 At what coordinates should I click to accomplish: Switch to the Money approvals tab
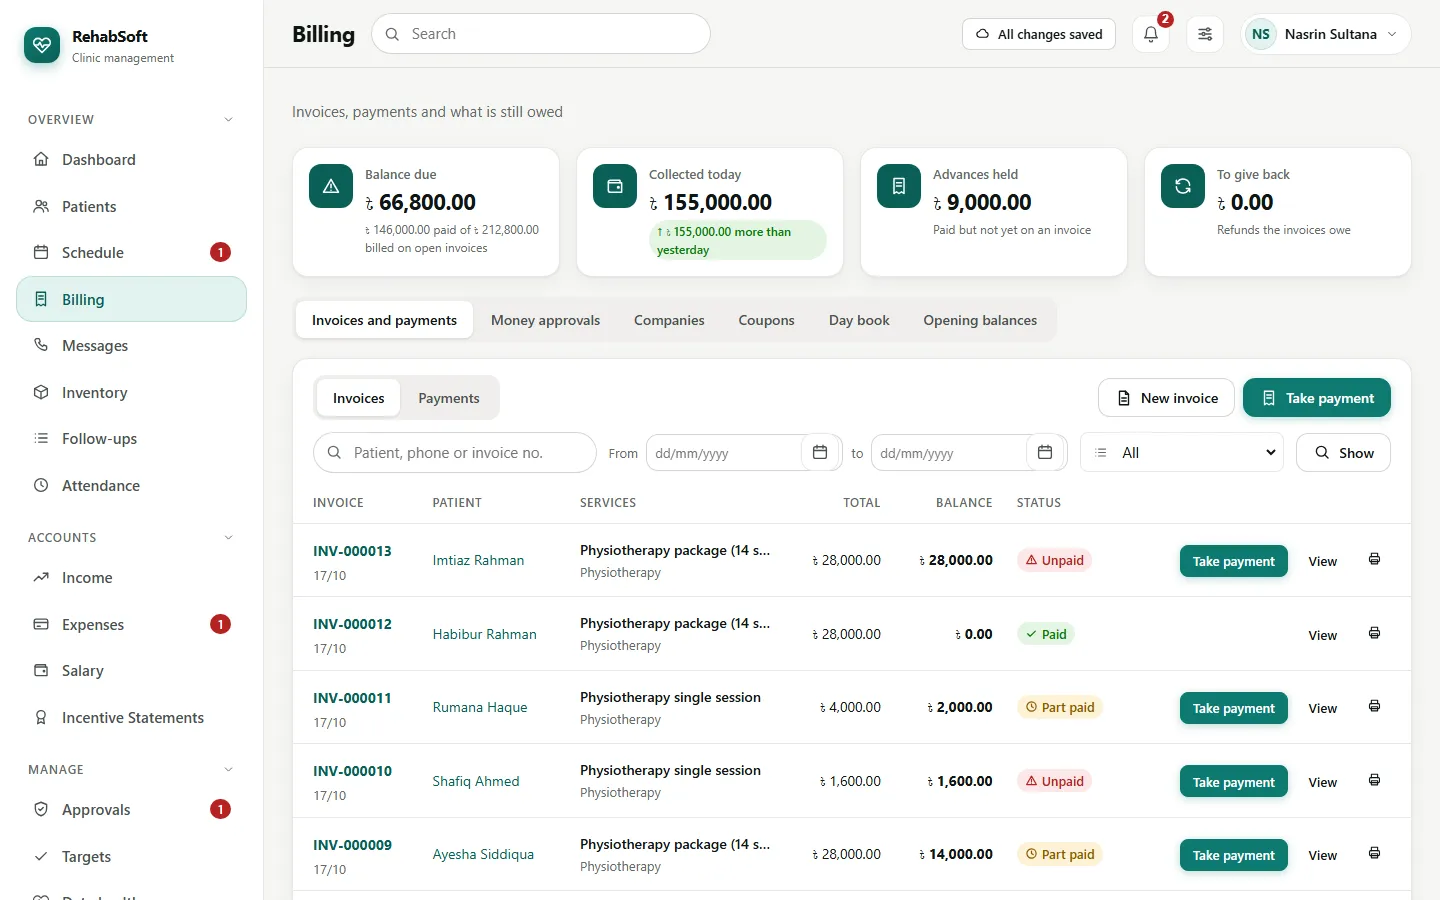point(545,320)
